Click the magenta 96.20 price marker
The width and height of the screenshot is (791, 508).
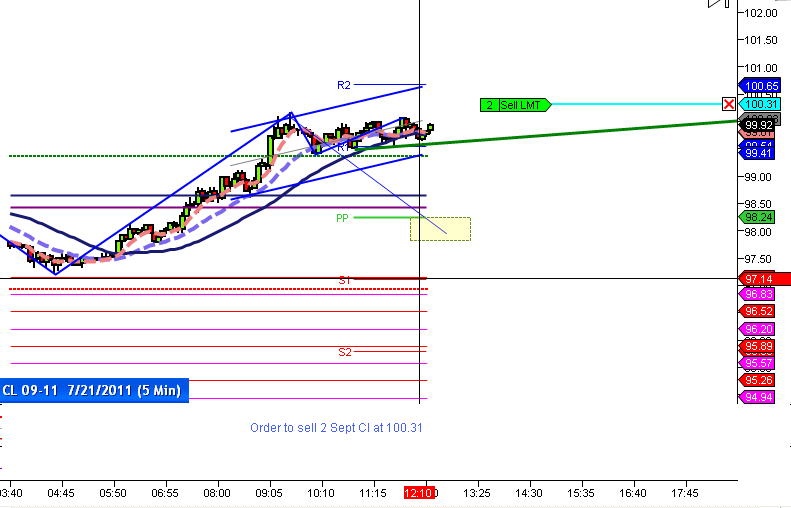[758, 329]
